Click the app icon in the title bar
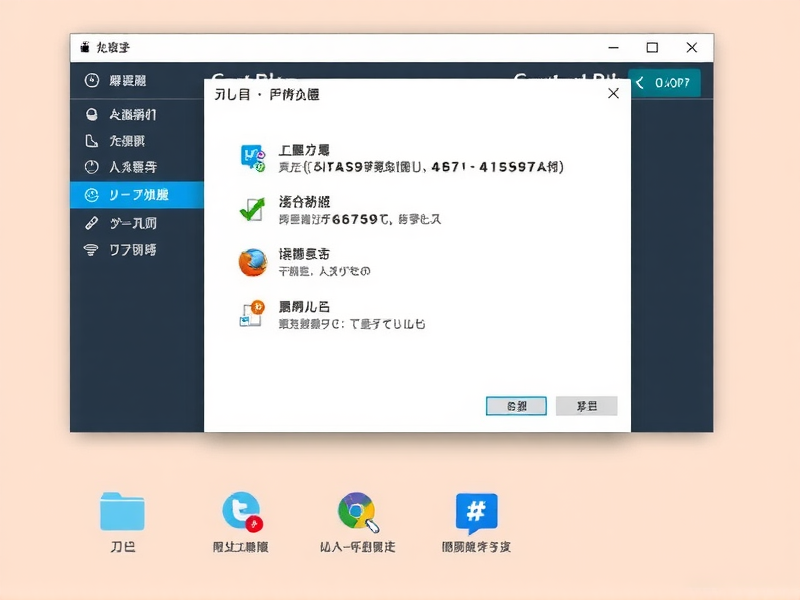800x600 pixels. 86,47
